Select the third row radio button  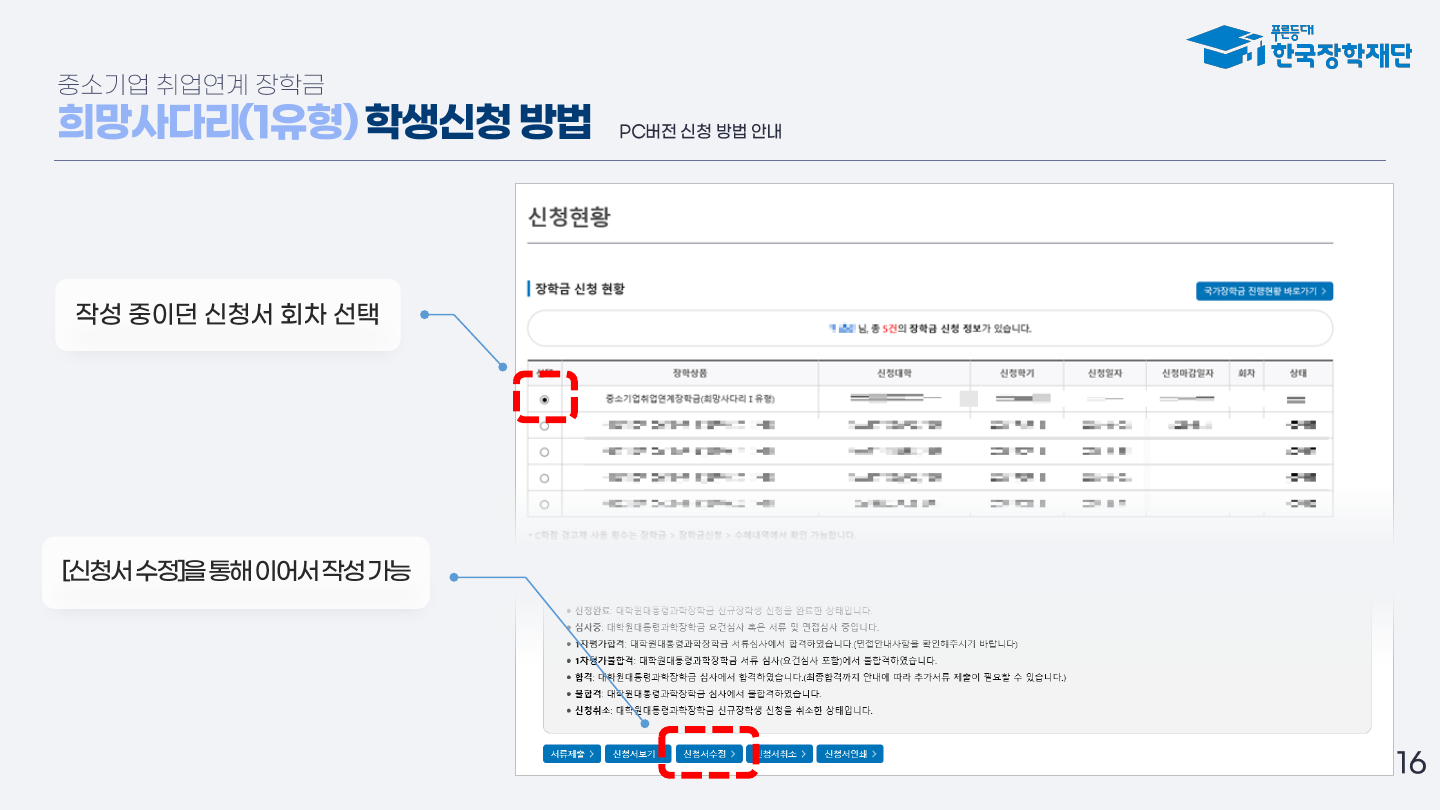[544, 452]
